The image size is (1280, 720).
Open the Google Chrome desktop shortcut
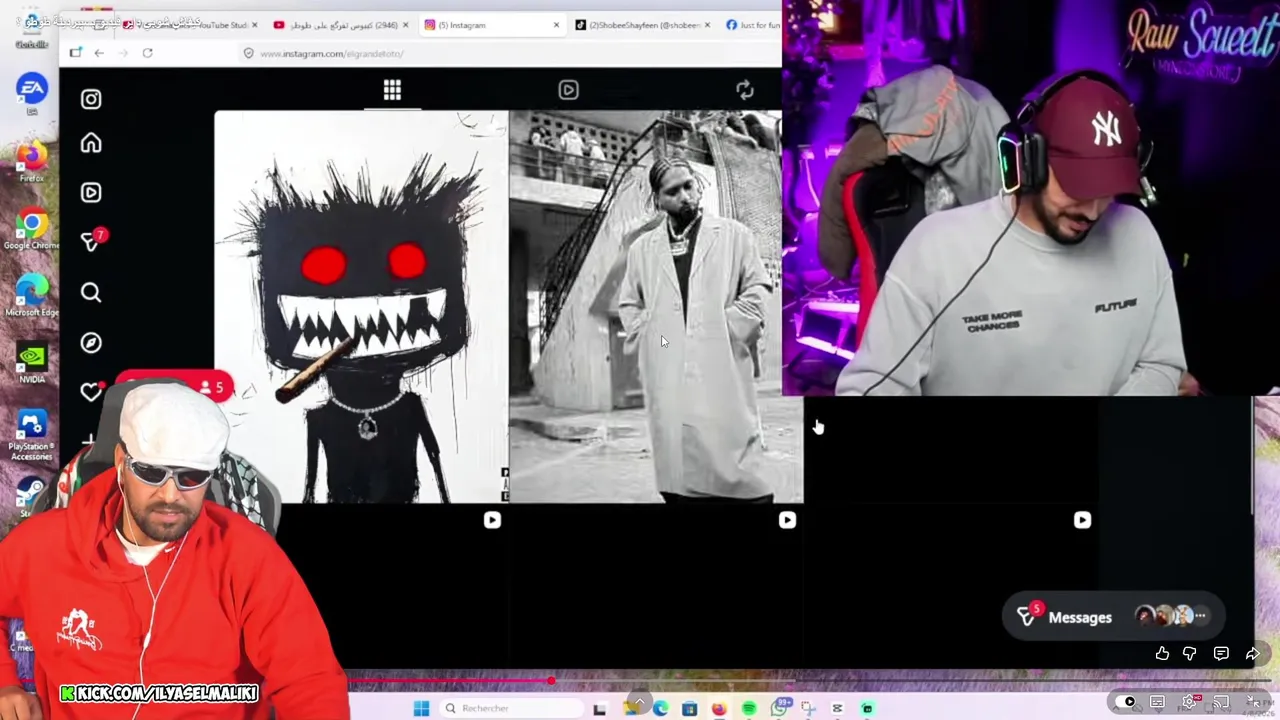click(31, 229)
